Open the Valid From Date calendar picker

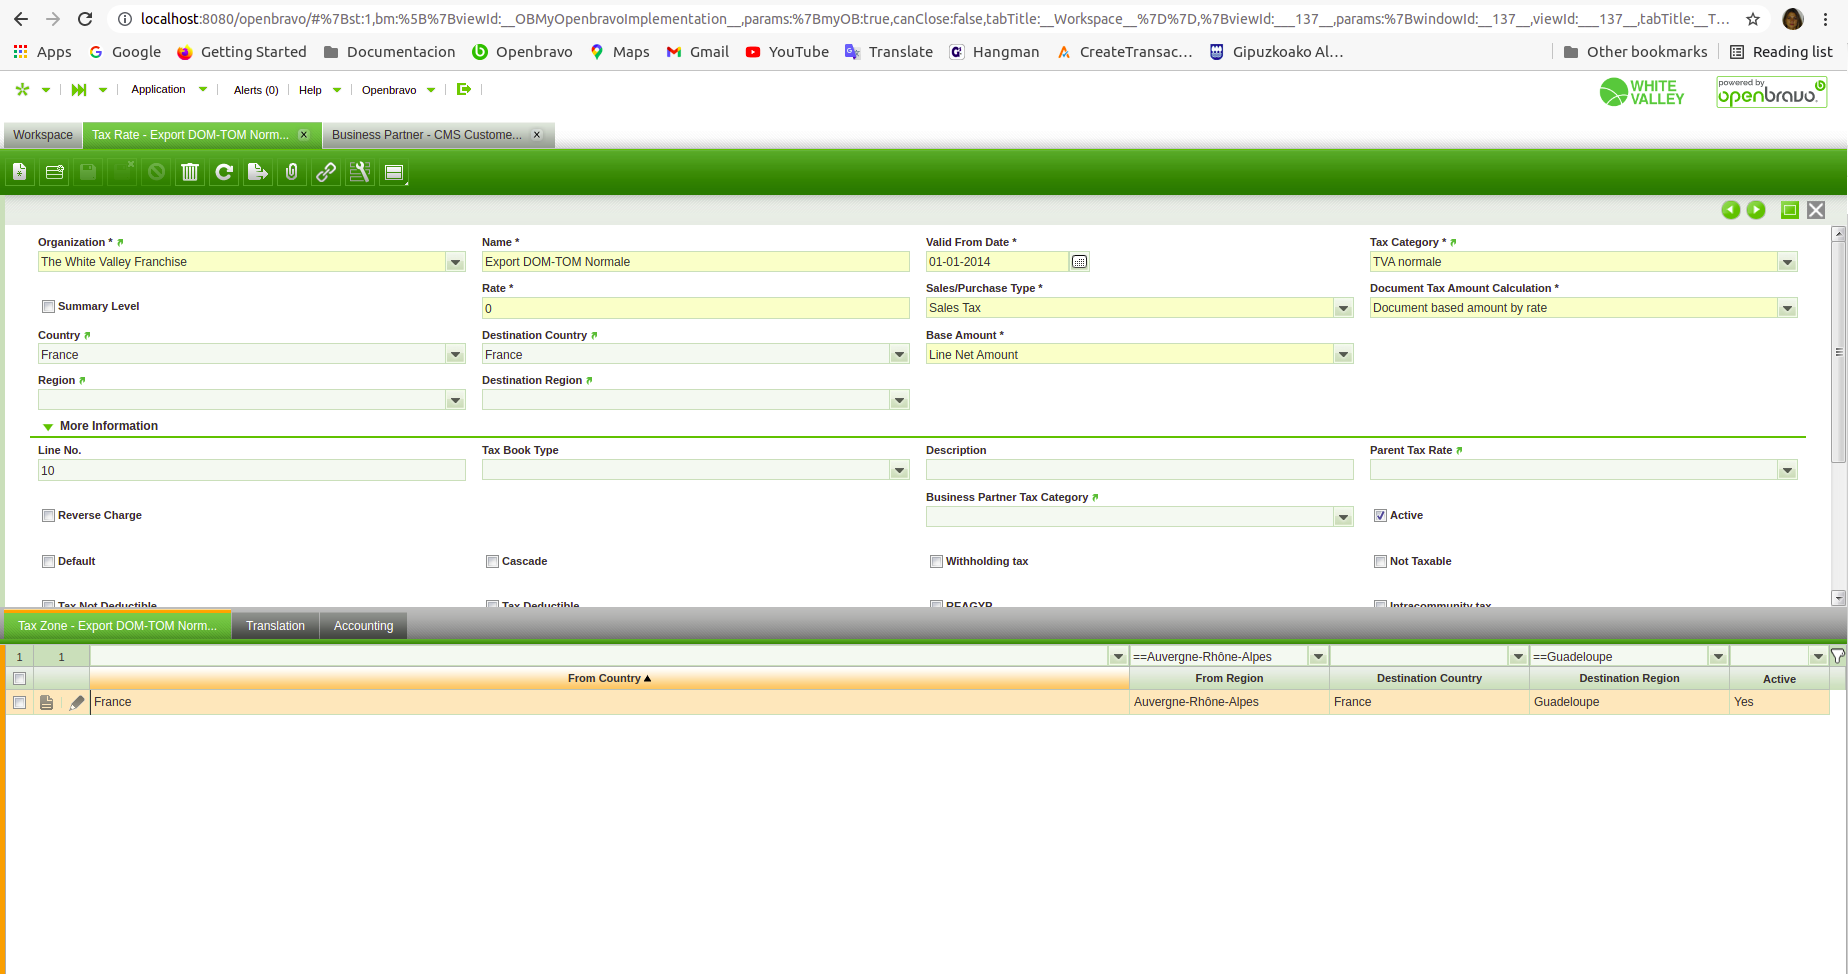[1079, 262]
